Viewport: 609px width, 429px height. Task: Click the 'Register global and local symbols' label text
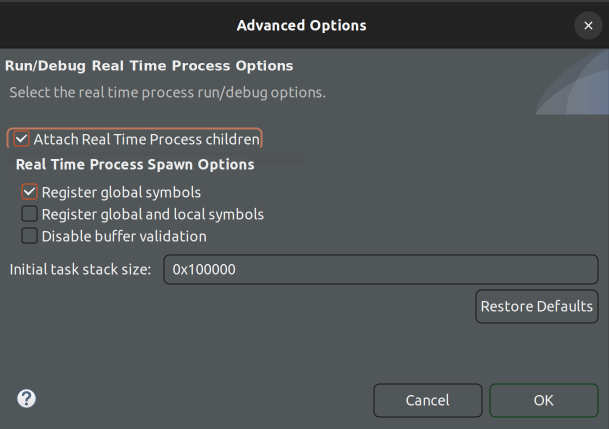click(152, 214)
